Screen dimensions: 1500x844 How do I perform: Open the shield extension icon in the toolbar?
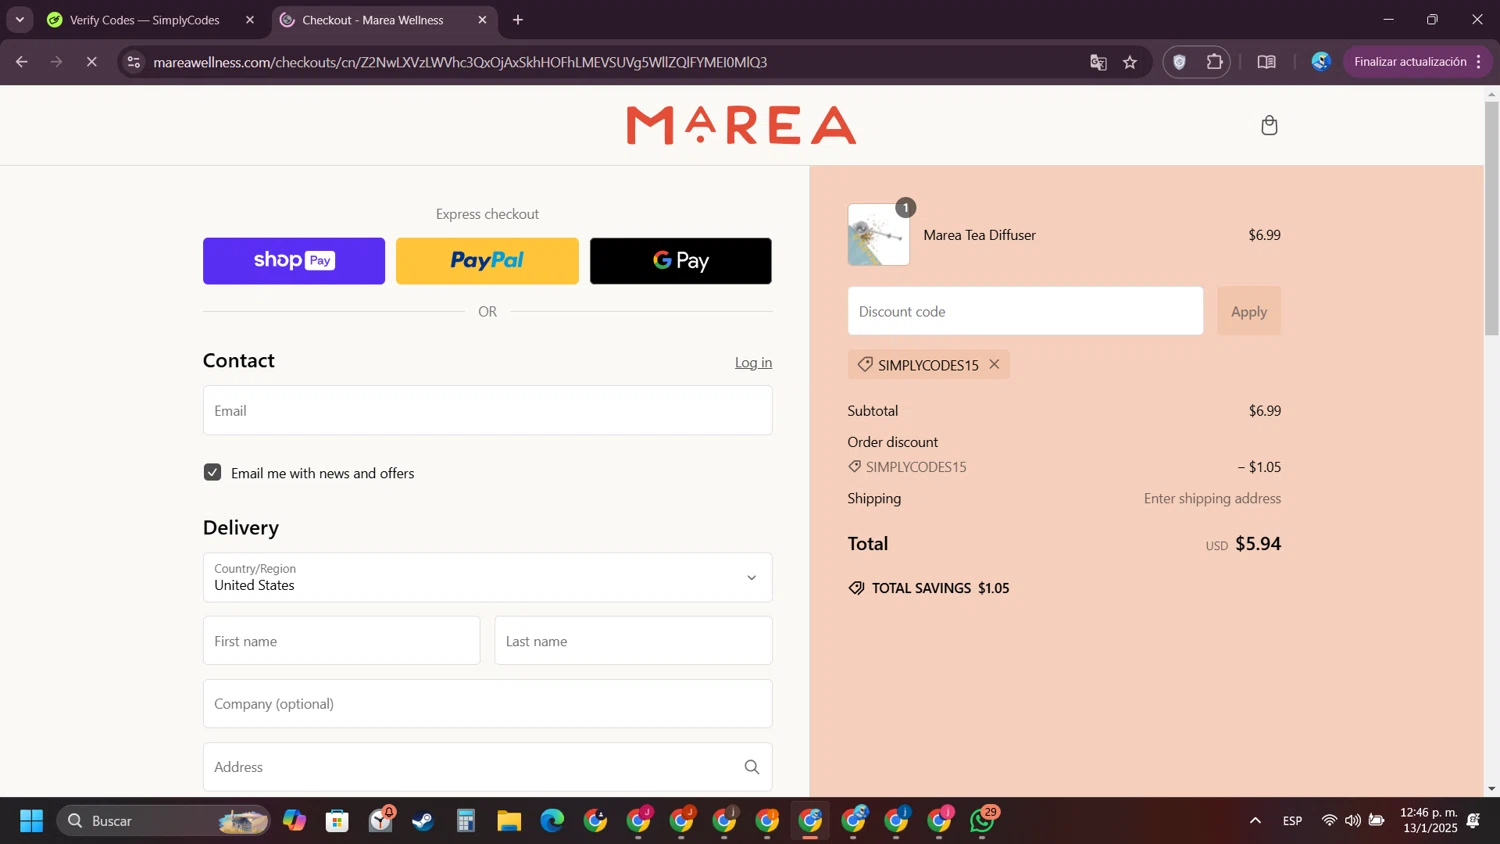[1180, 62]
